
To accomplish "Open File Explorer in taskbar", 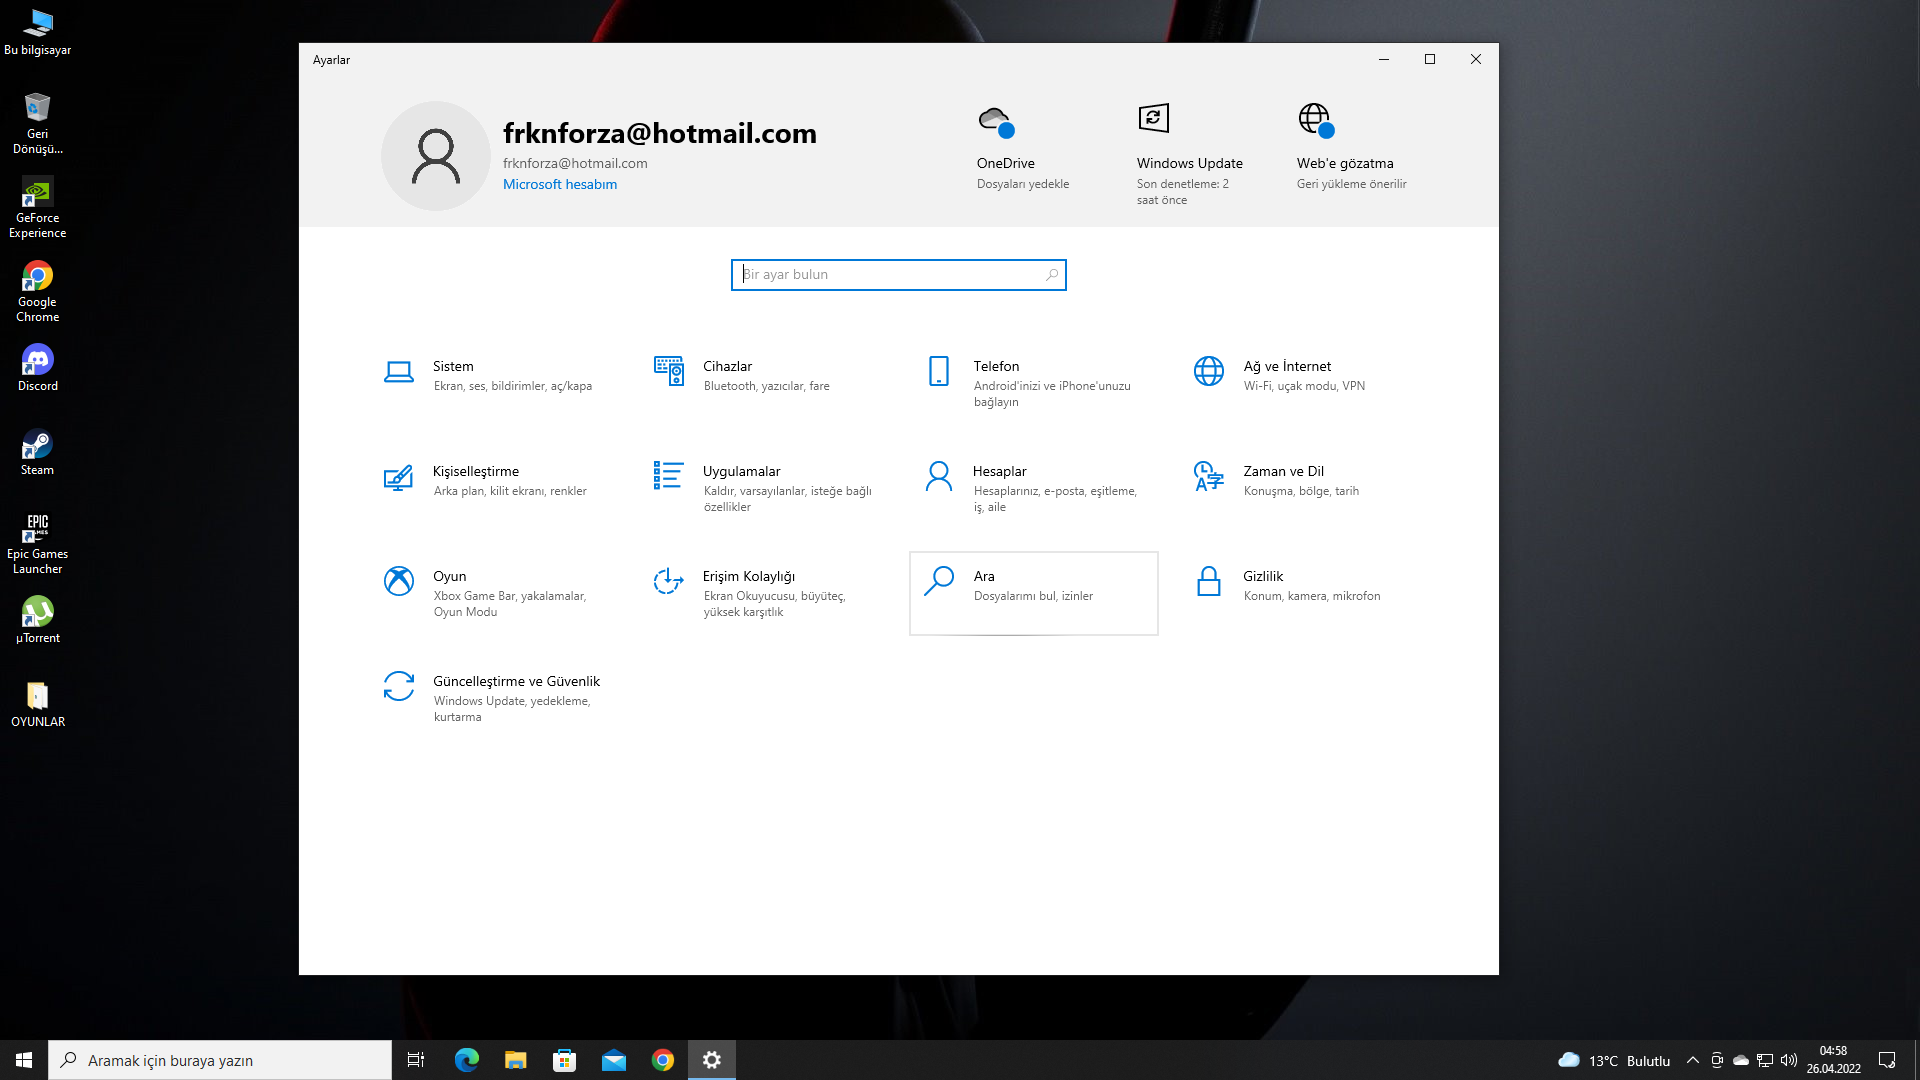I will 516,1060.
